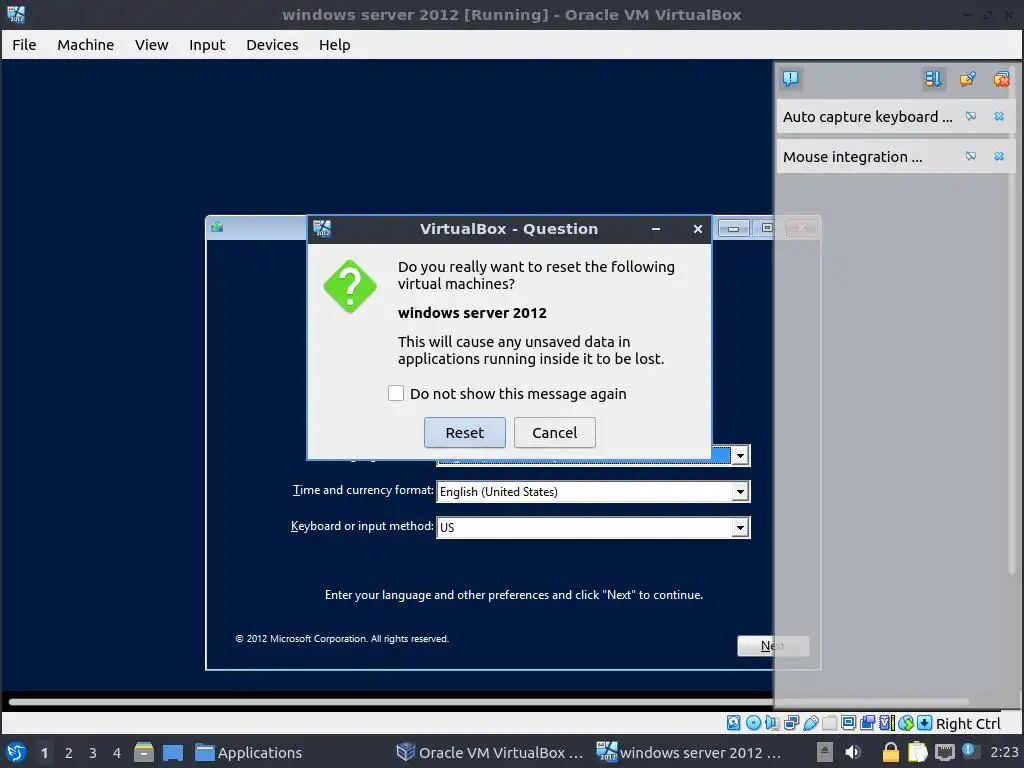Viewport: 1024px width, 768px height.
Task: Click the audio status bar icon
Action: [772, 723]
